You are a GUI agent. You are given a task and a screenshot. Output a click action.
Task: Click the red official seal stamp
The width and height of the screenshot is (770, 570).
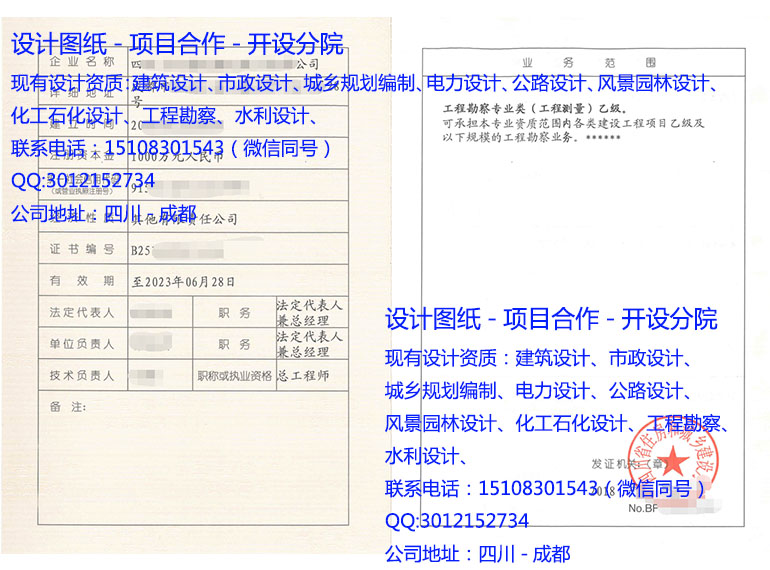673,459
